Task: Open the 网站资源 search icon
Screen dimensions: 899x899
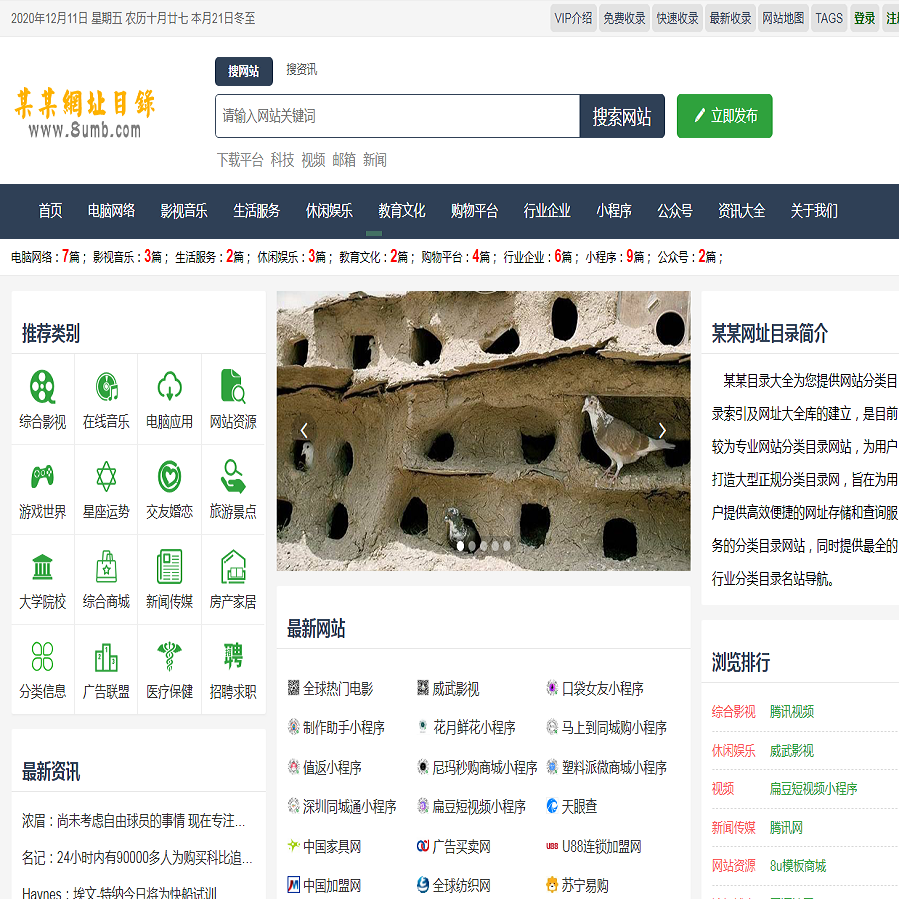Action: 234,387
